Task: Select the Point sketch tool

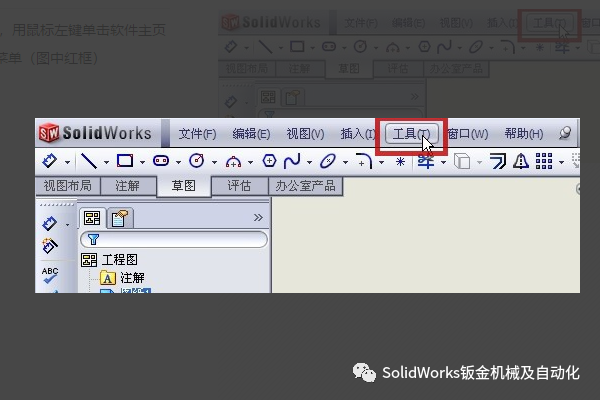Action: (x=400, y=162)
